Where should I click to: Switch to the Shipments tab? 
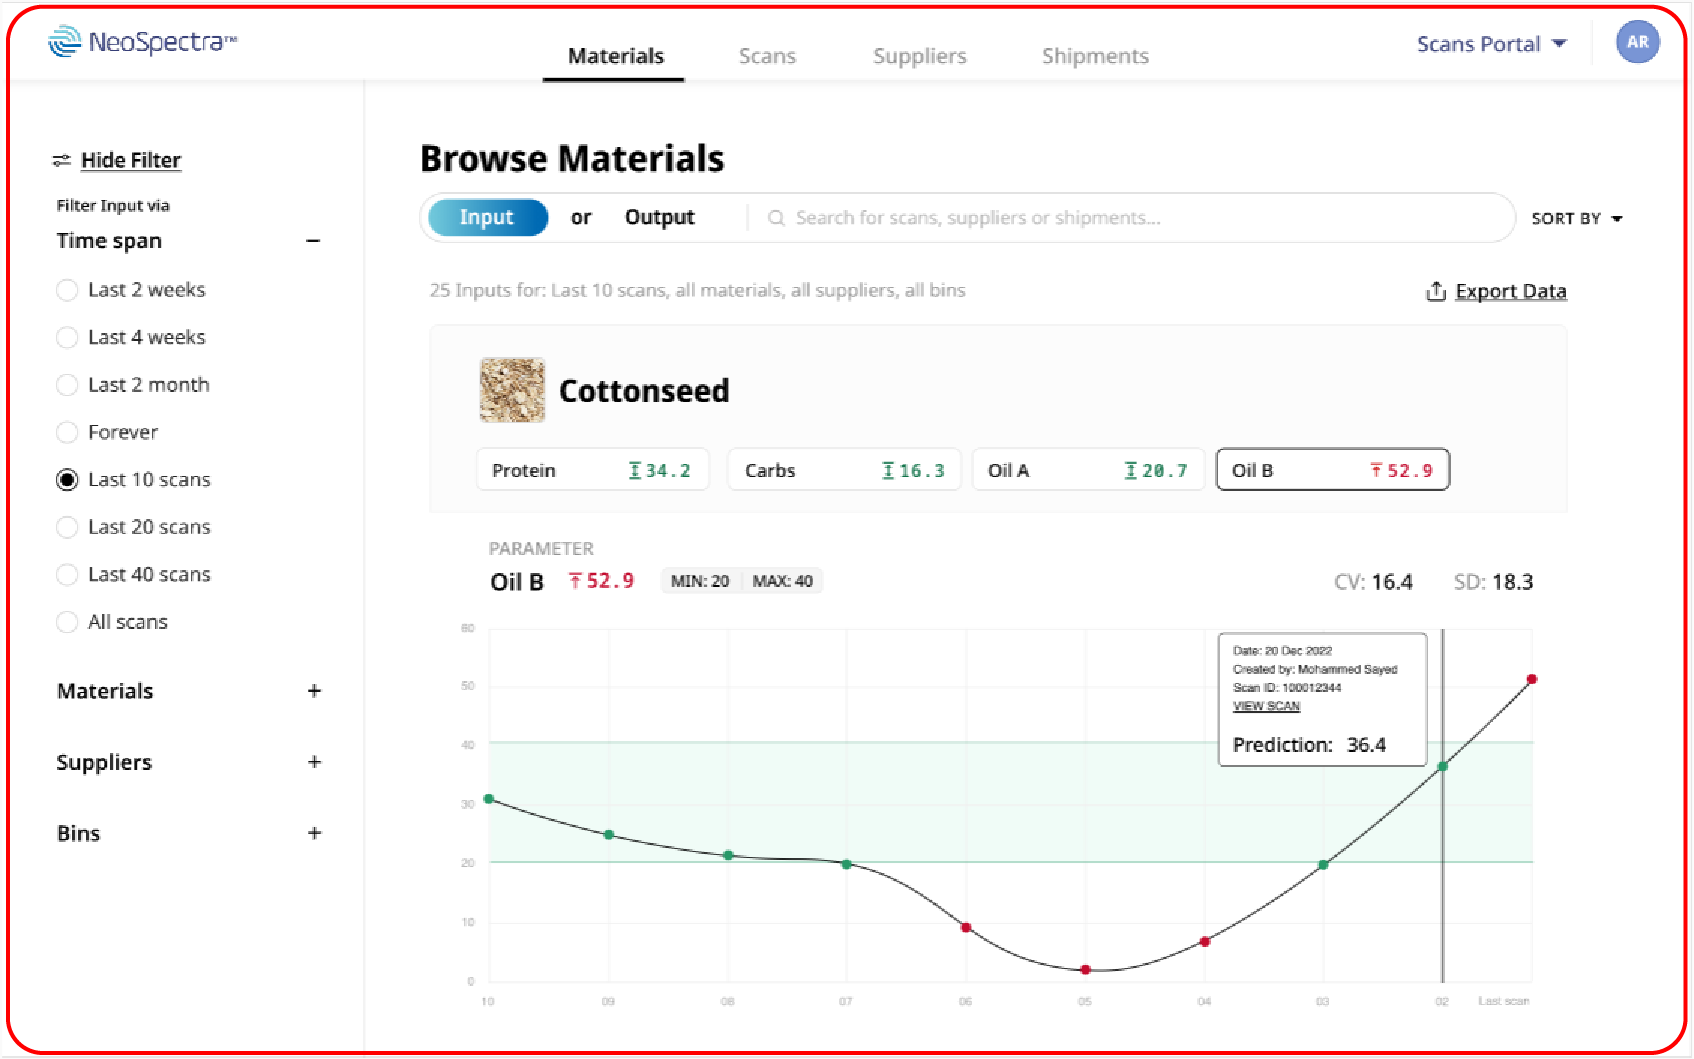pos(1095,56)
